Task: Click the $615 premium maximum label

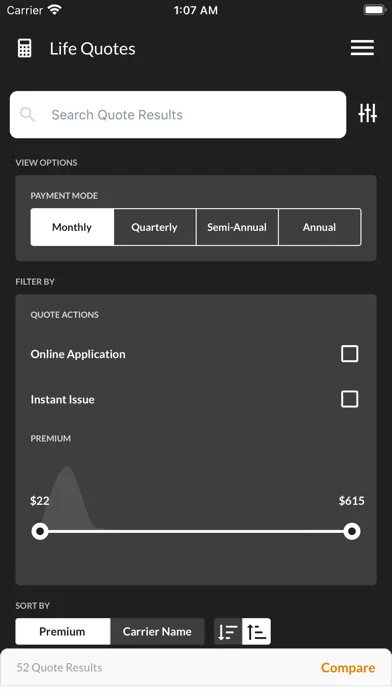Action: pyautogui.click(x=352, y=501)
